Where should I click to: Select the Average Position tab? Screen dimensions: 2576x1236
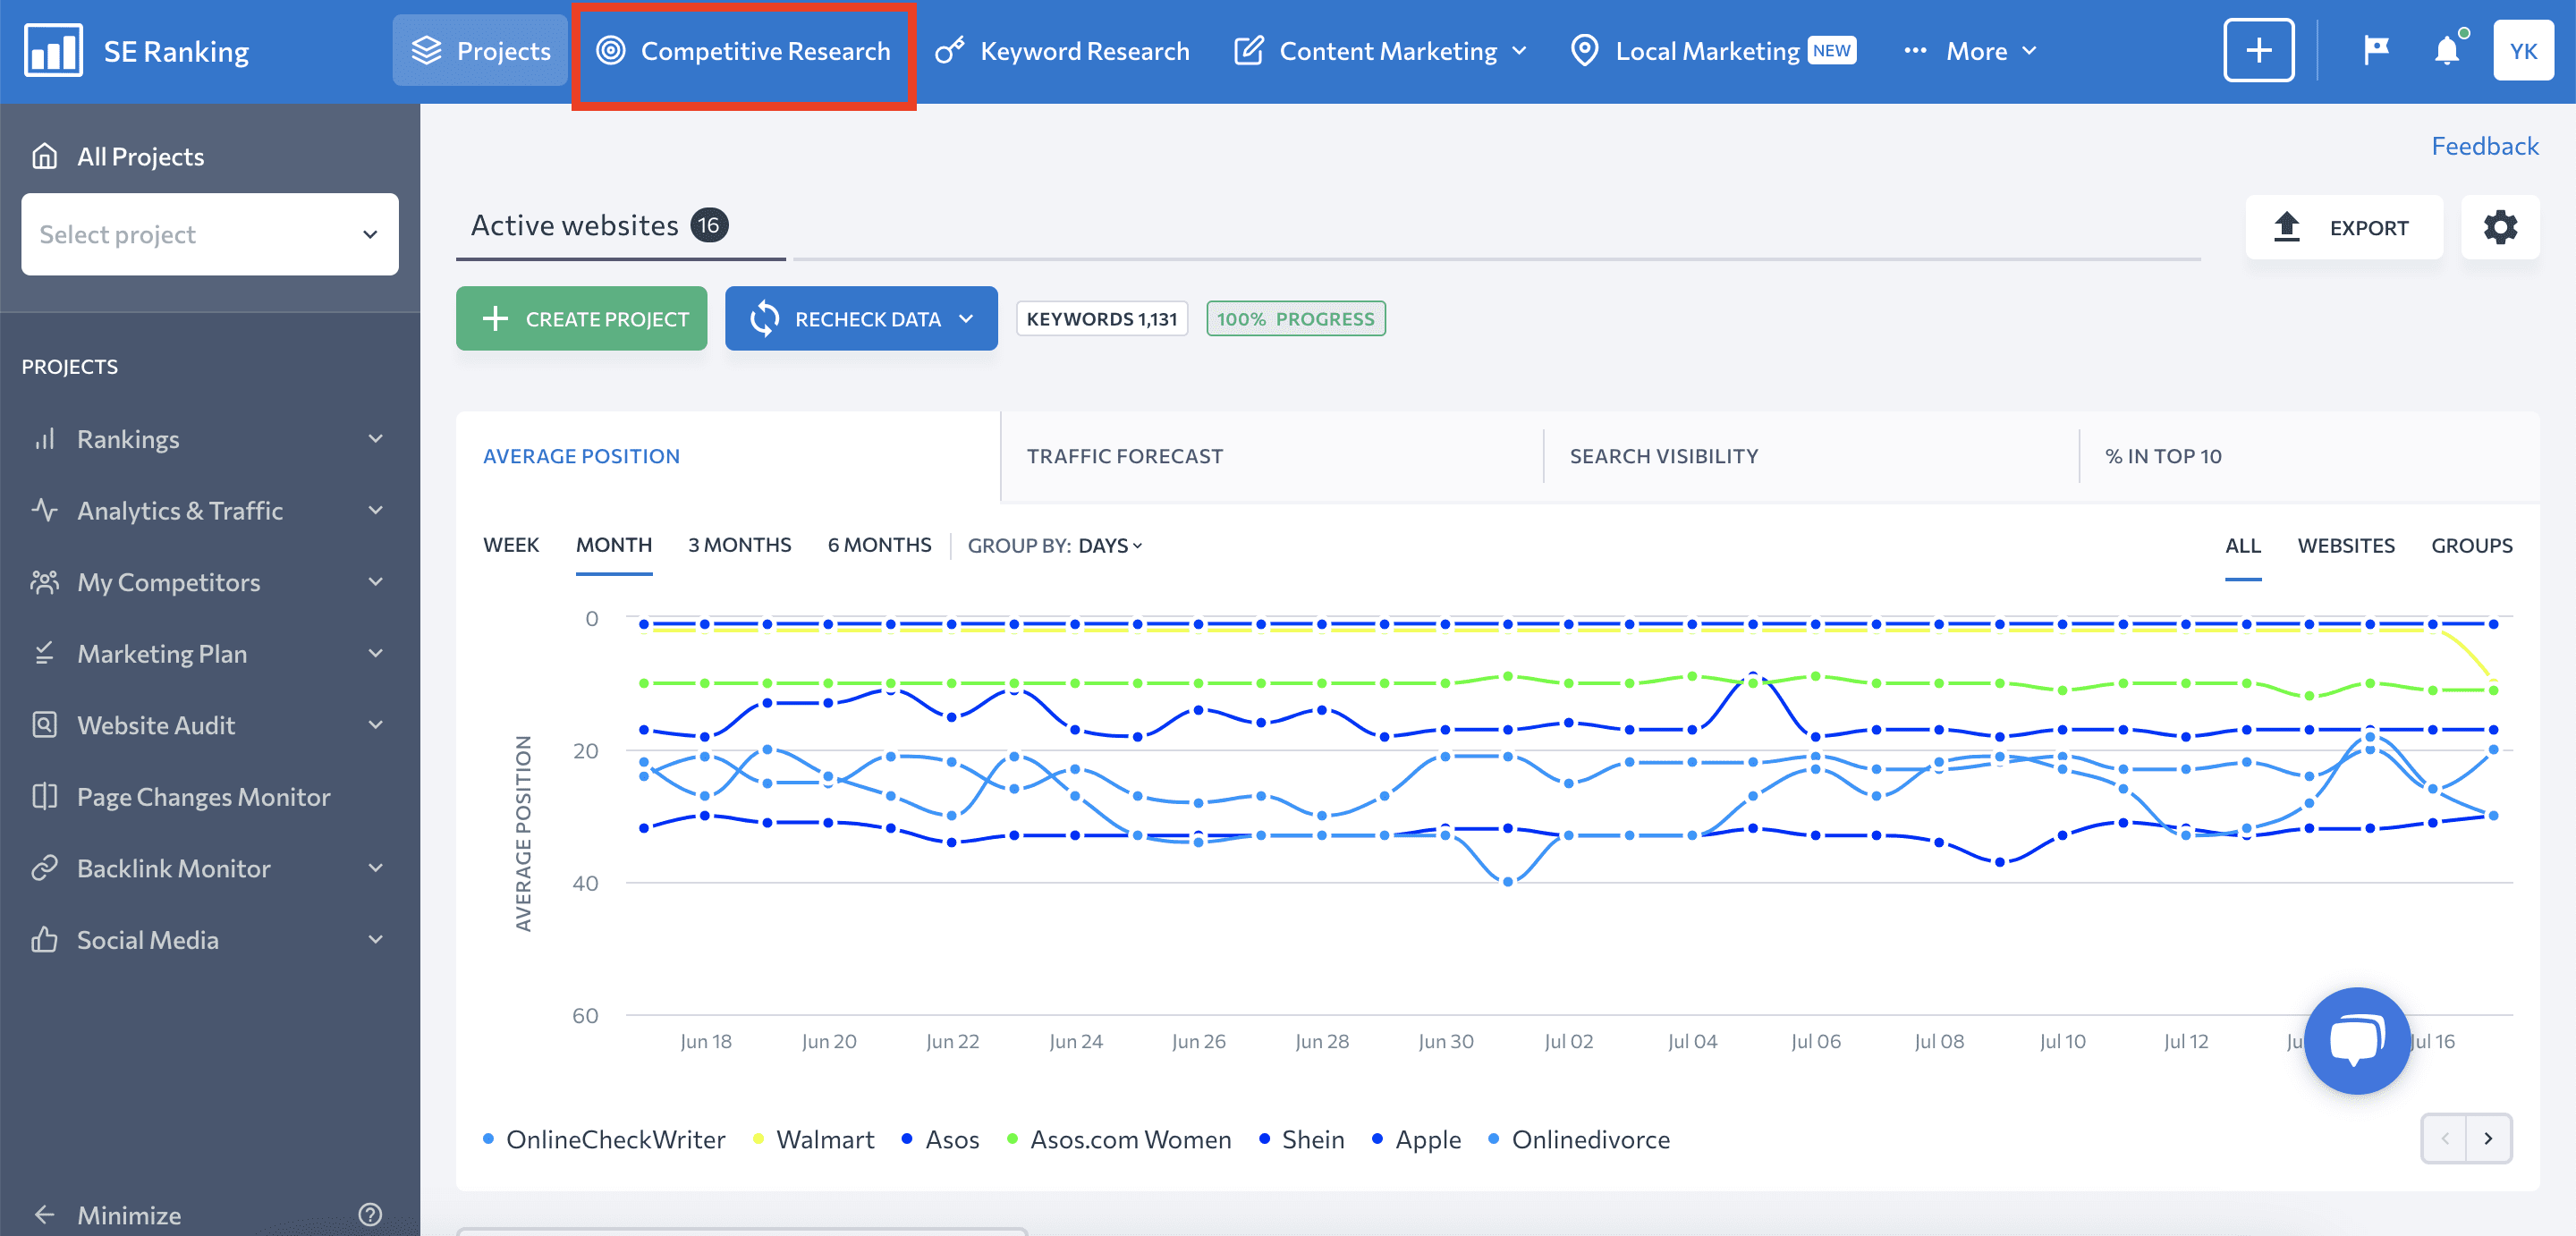click(581, 456)
